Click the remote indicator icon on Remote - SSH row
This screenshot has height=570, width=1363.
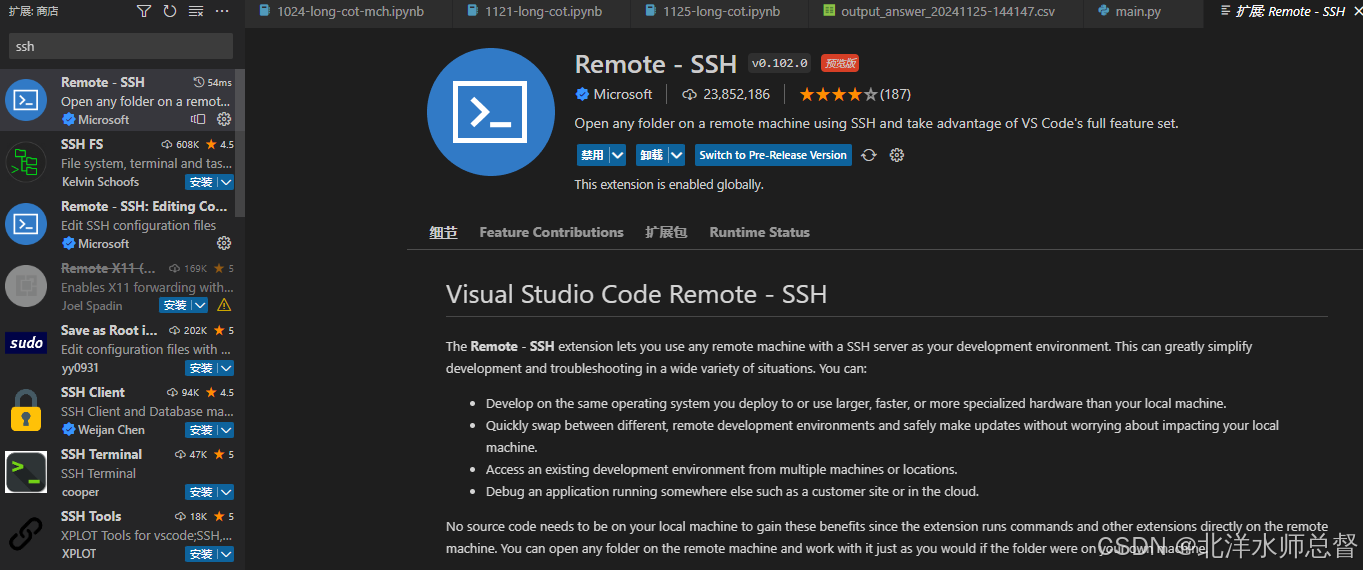(x=198, y=119)
